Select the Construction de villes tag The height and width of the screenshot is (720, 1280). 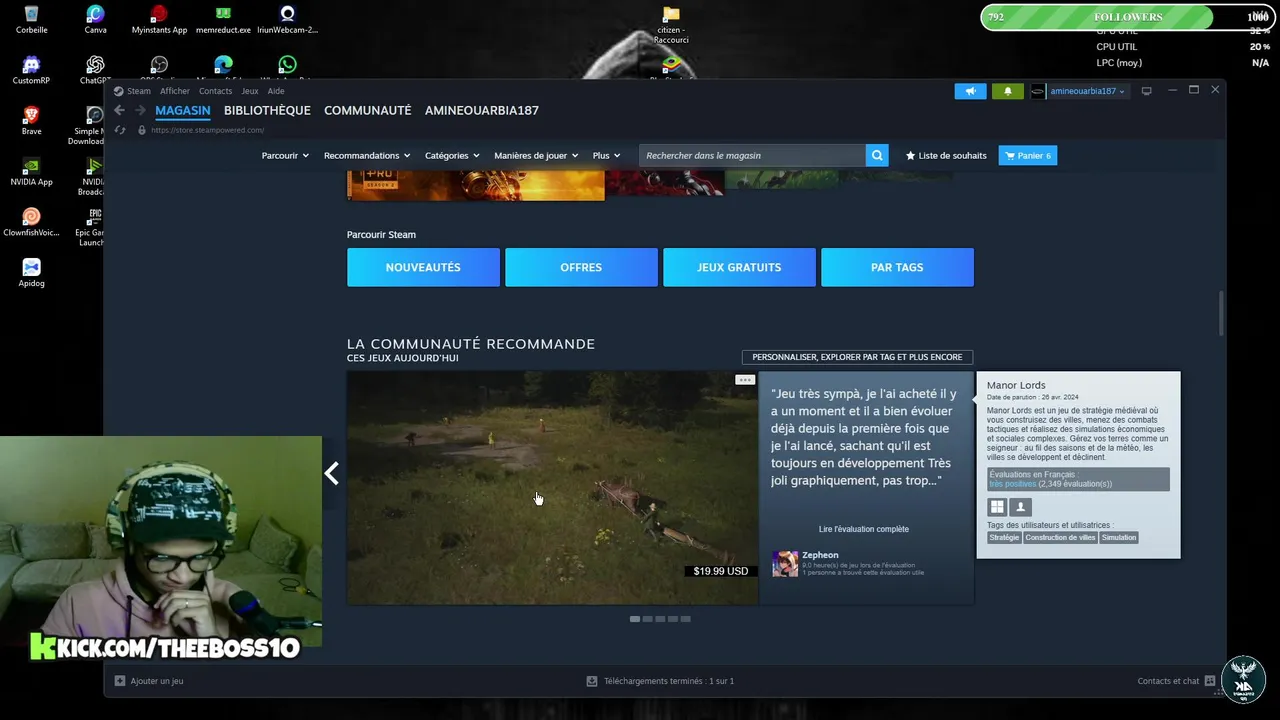pyautogui.click(x=1060, y=538)
